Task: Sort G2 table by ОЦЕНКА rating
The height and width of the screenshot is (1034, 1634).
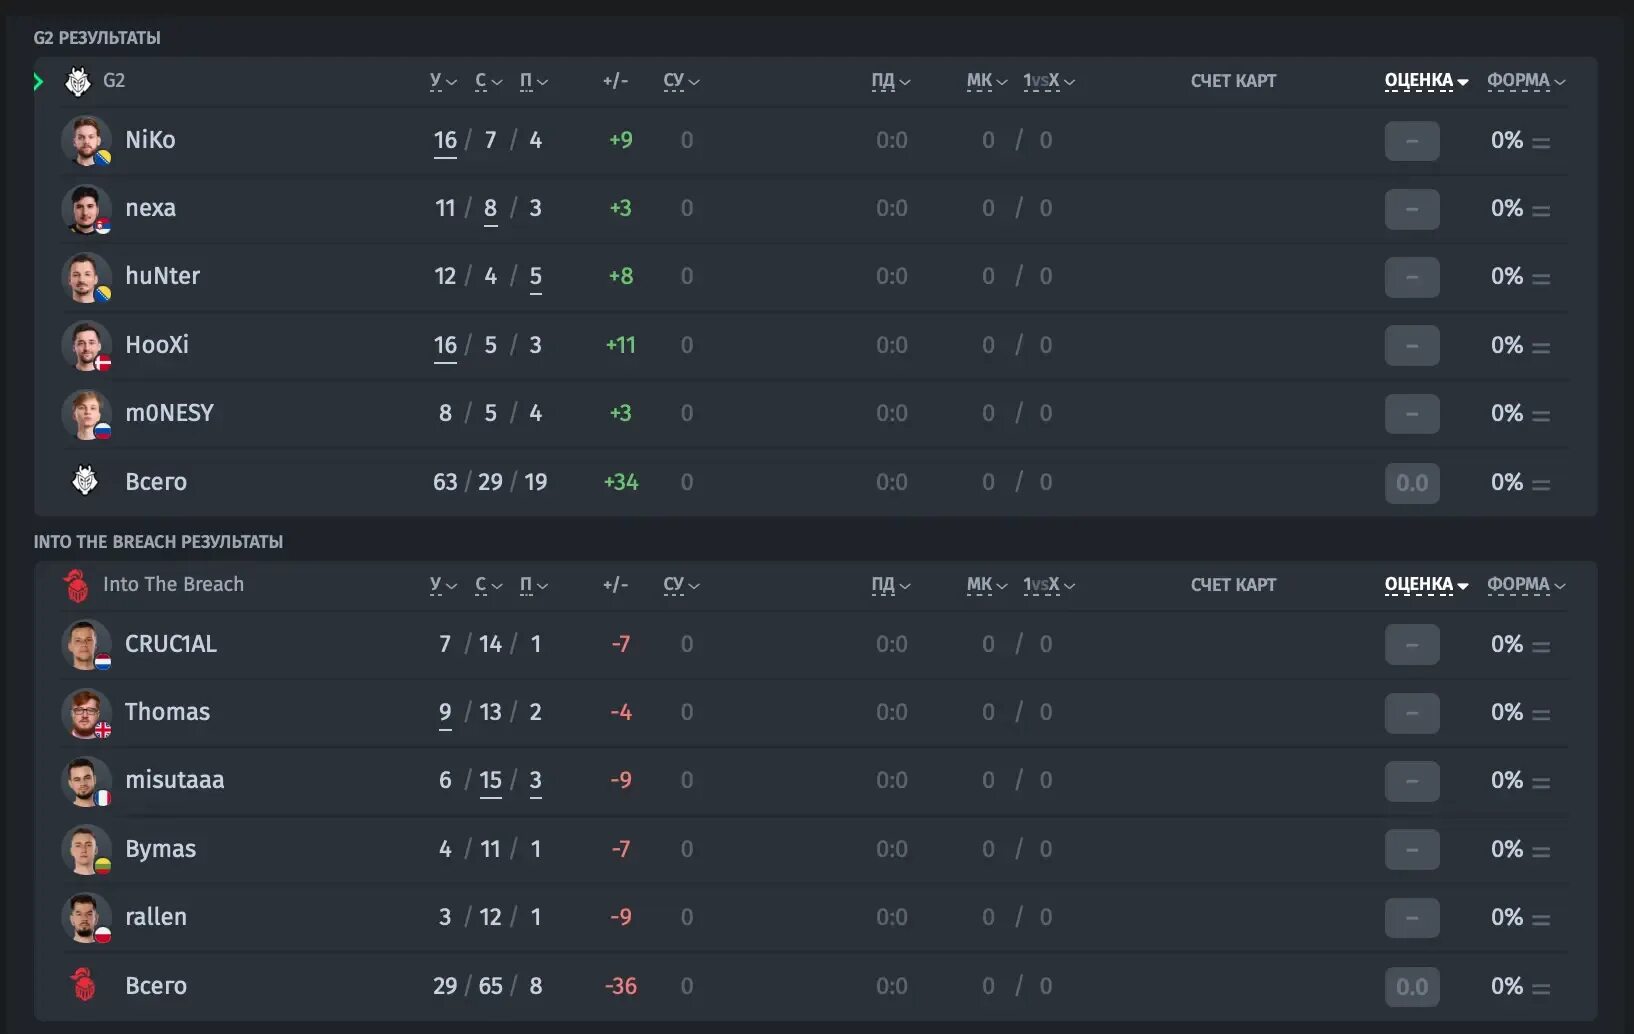Action: (x=1425, y=81)
